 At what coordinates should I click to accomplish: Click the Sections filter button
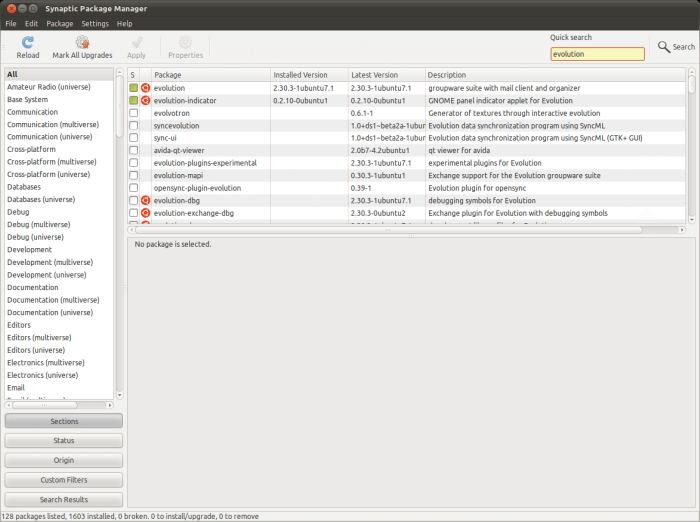tap(64, 421)
